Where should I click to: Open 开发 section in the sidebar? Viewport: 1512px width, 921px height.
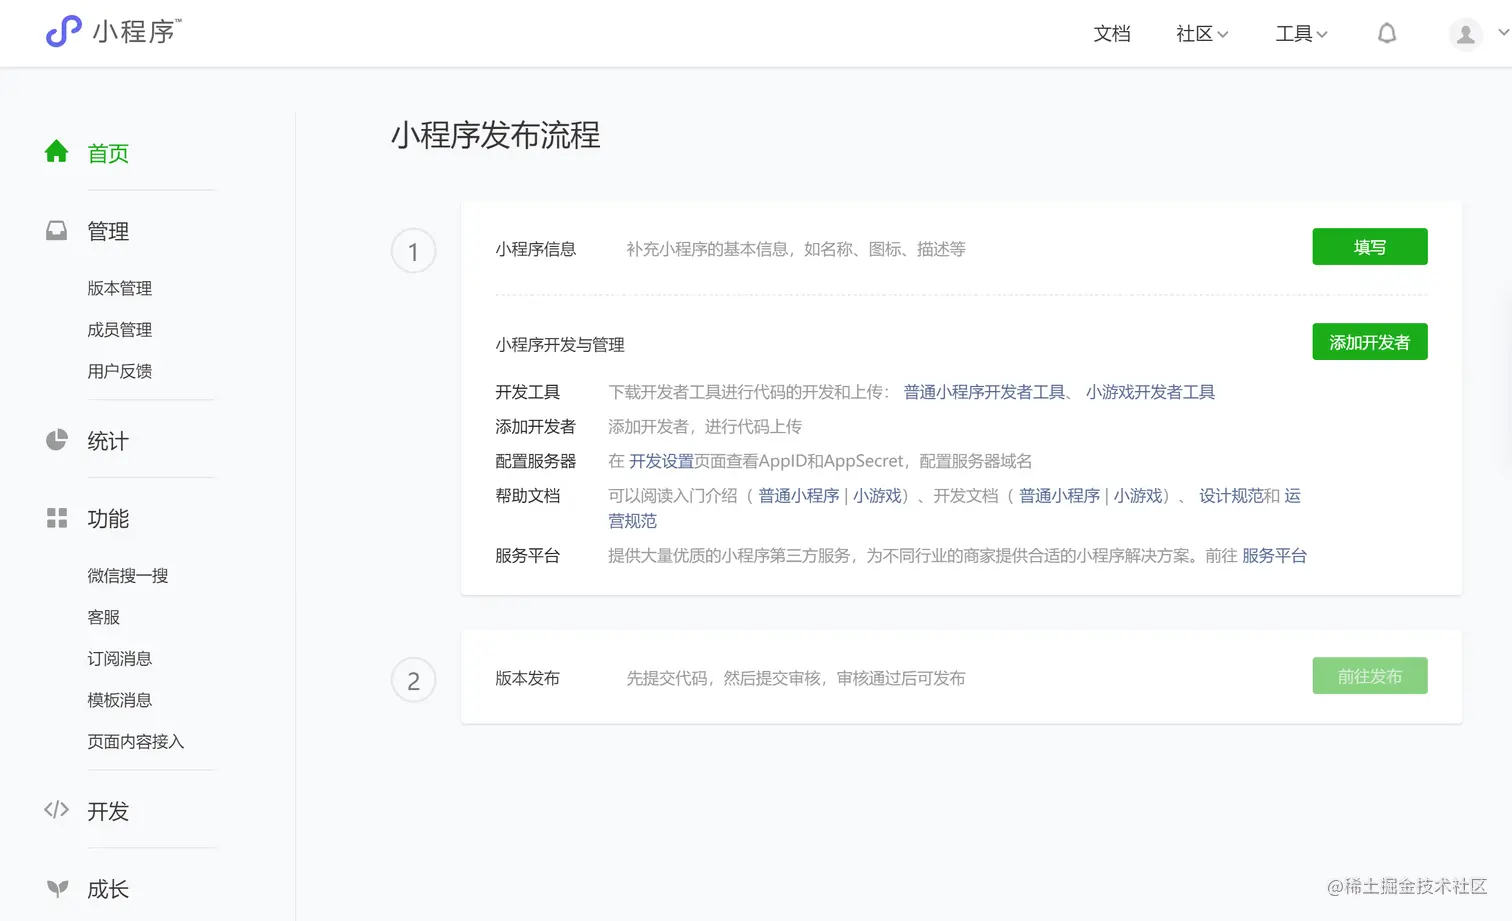click(x=108, y=811)
